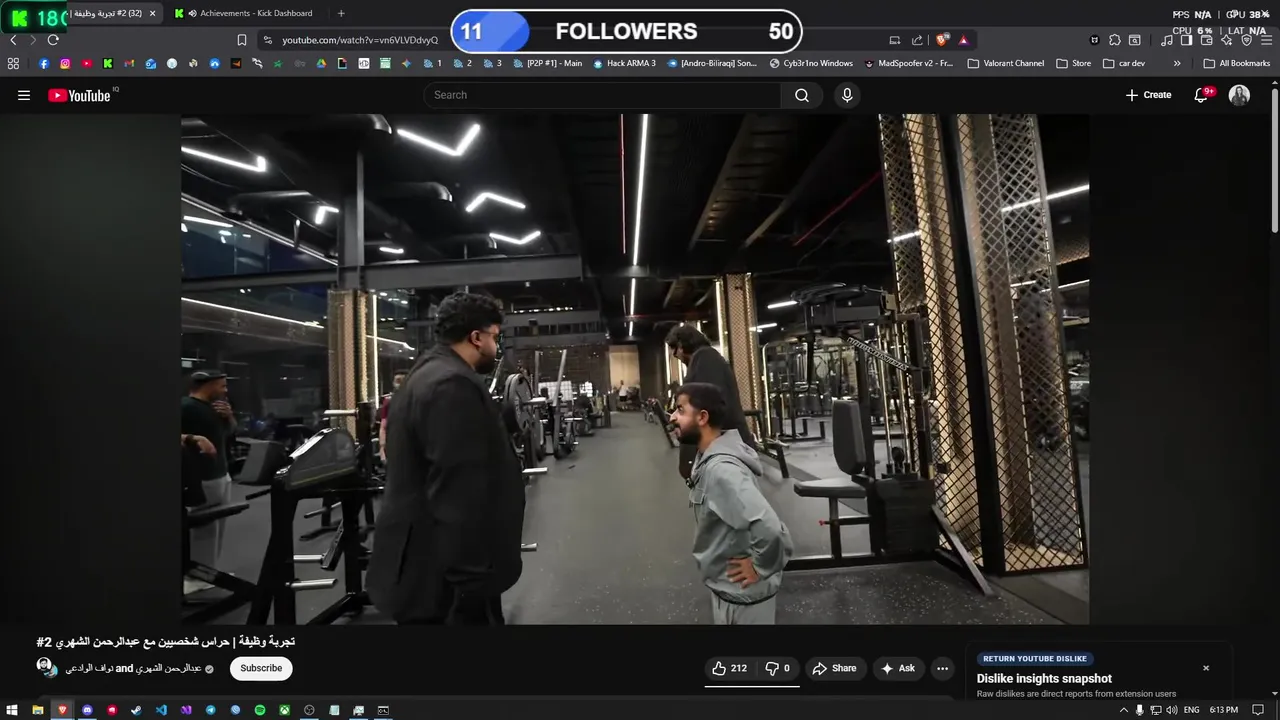
Task: Show hidden bookmarks with chevron
Action: [x=1177, y=63]
